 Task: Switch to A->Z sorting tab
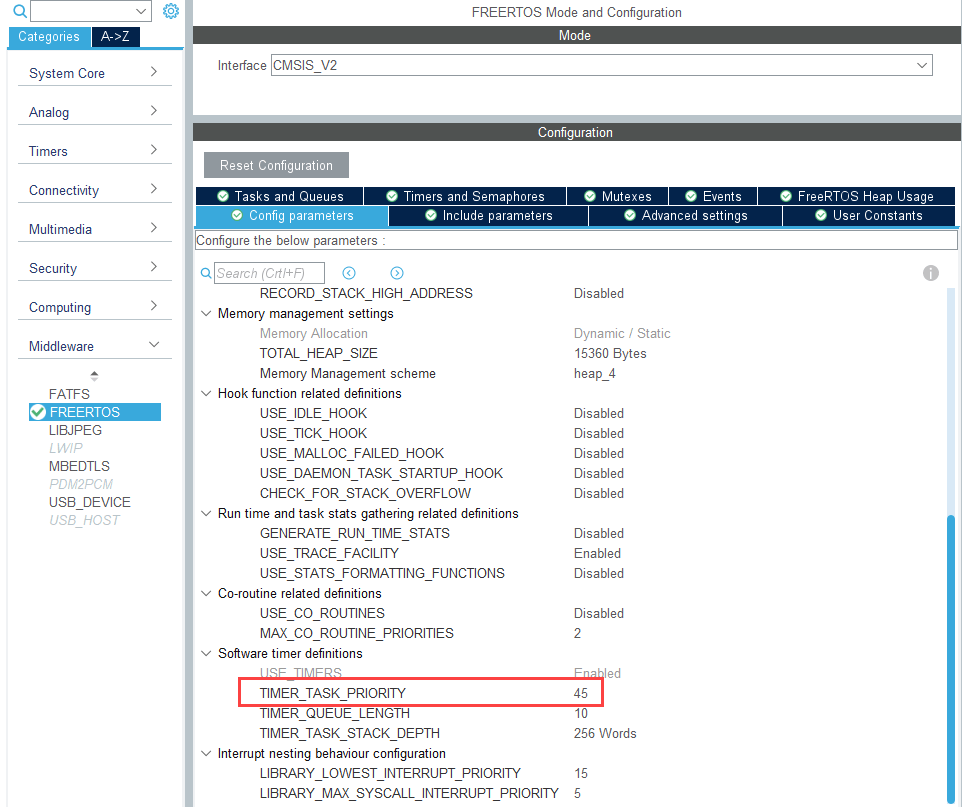point(116,36)
